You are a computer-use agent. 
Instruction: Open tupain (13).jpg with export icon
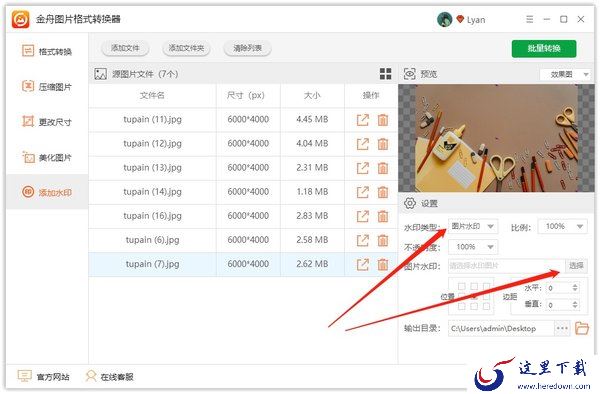point(362,168)
